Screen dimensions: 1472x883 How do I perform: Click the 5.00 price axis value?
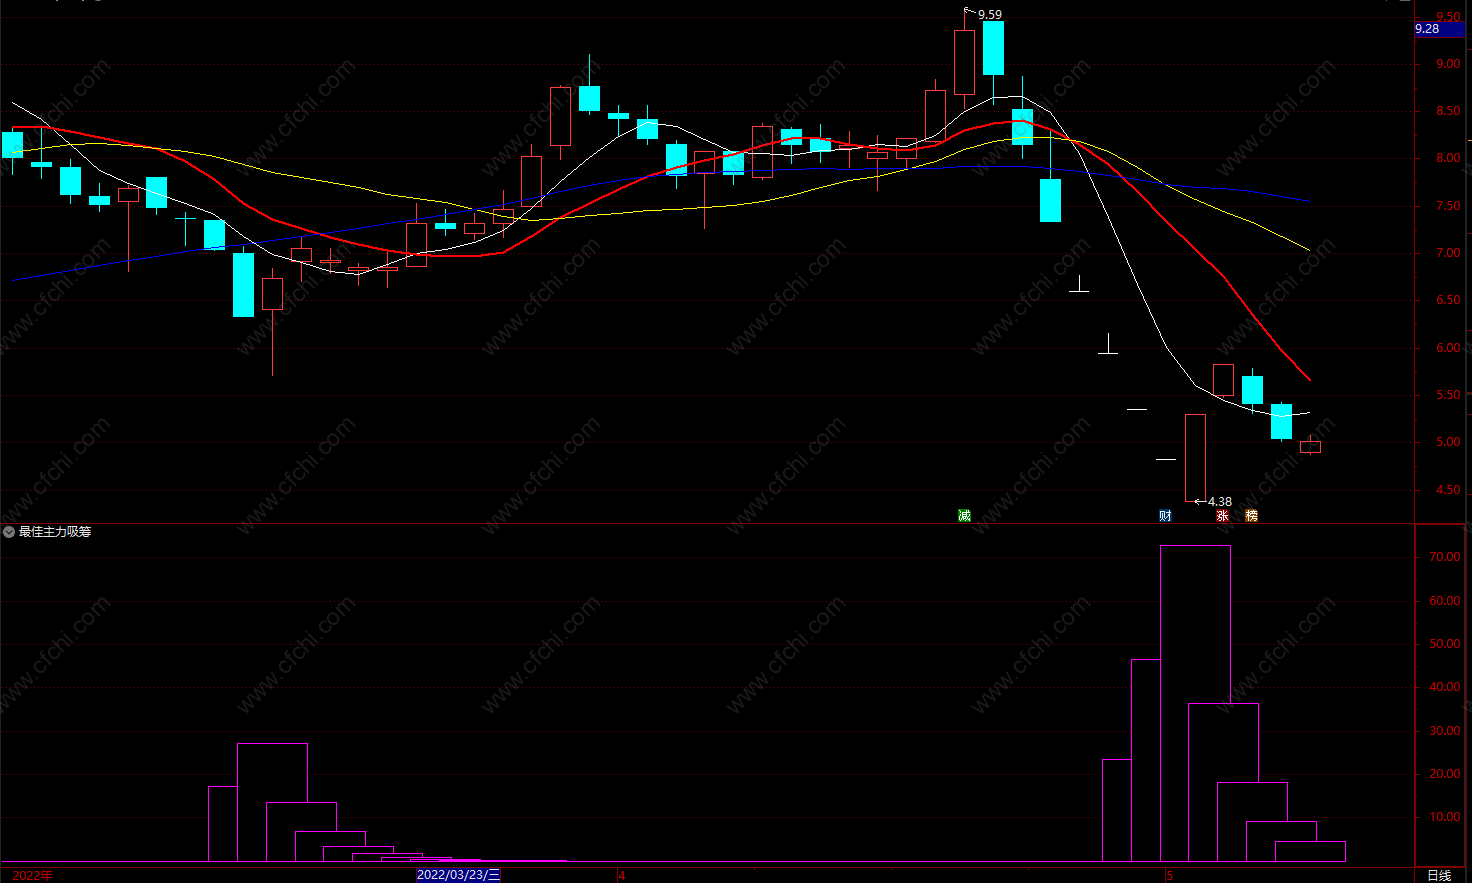pos(1447,442)
